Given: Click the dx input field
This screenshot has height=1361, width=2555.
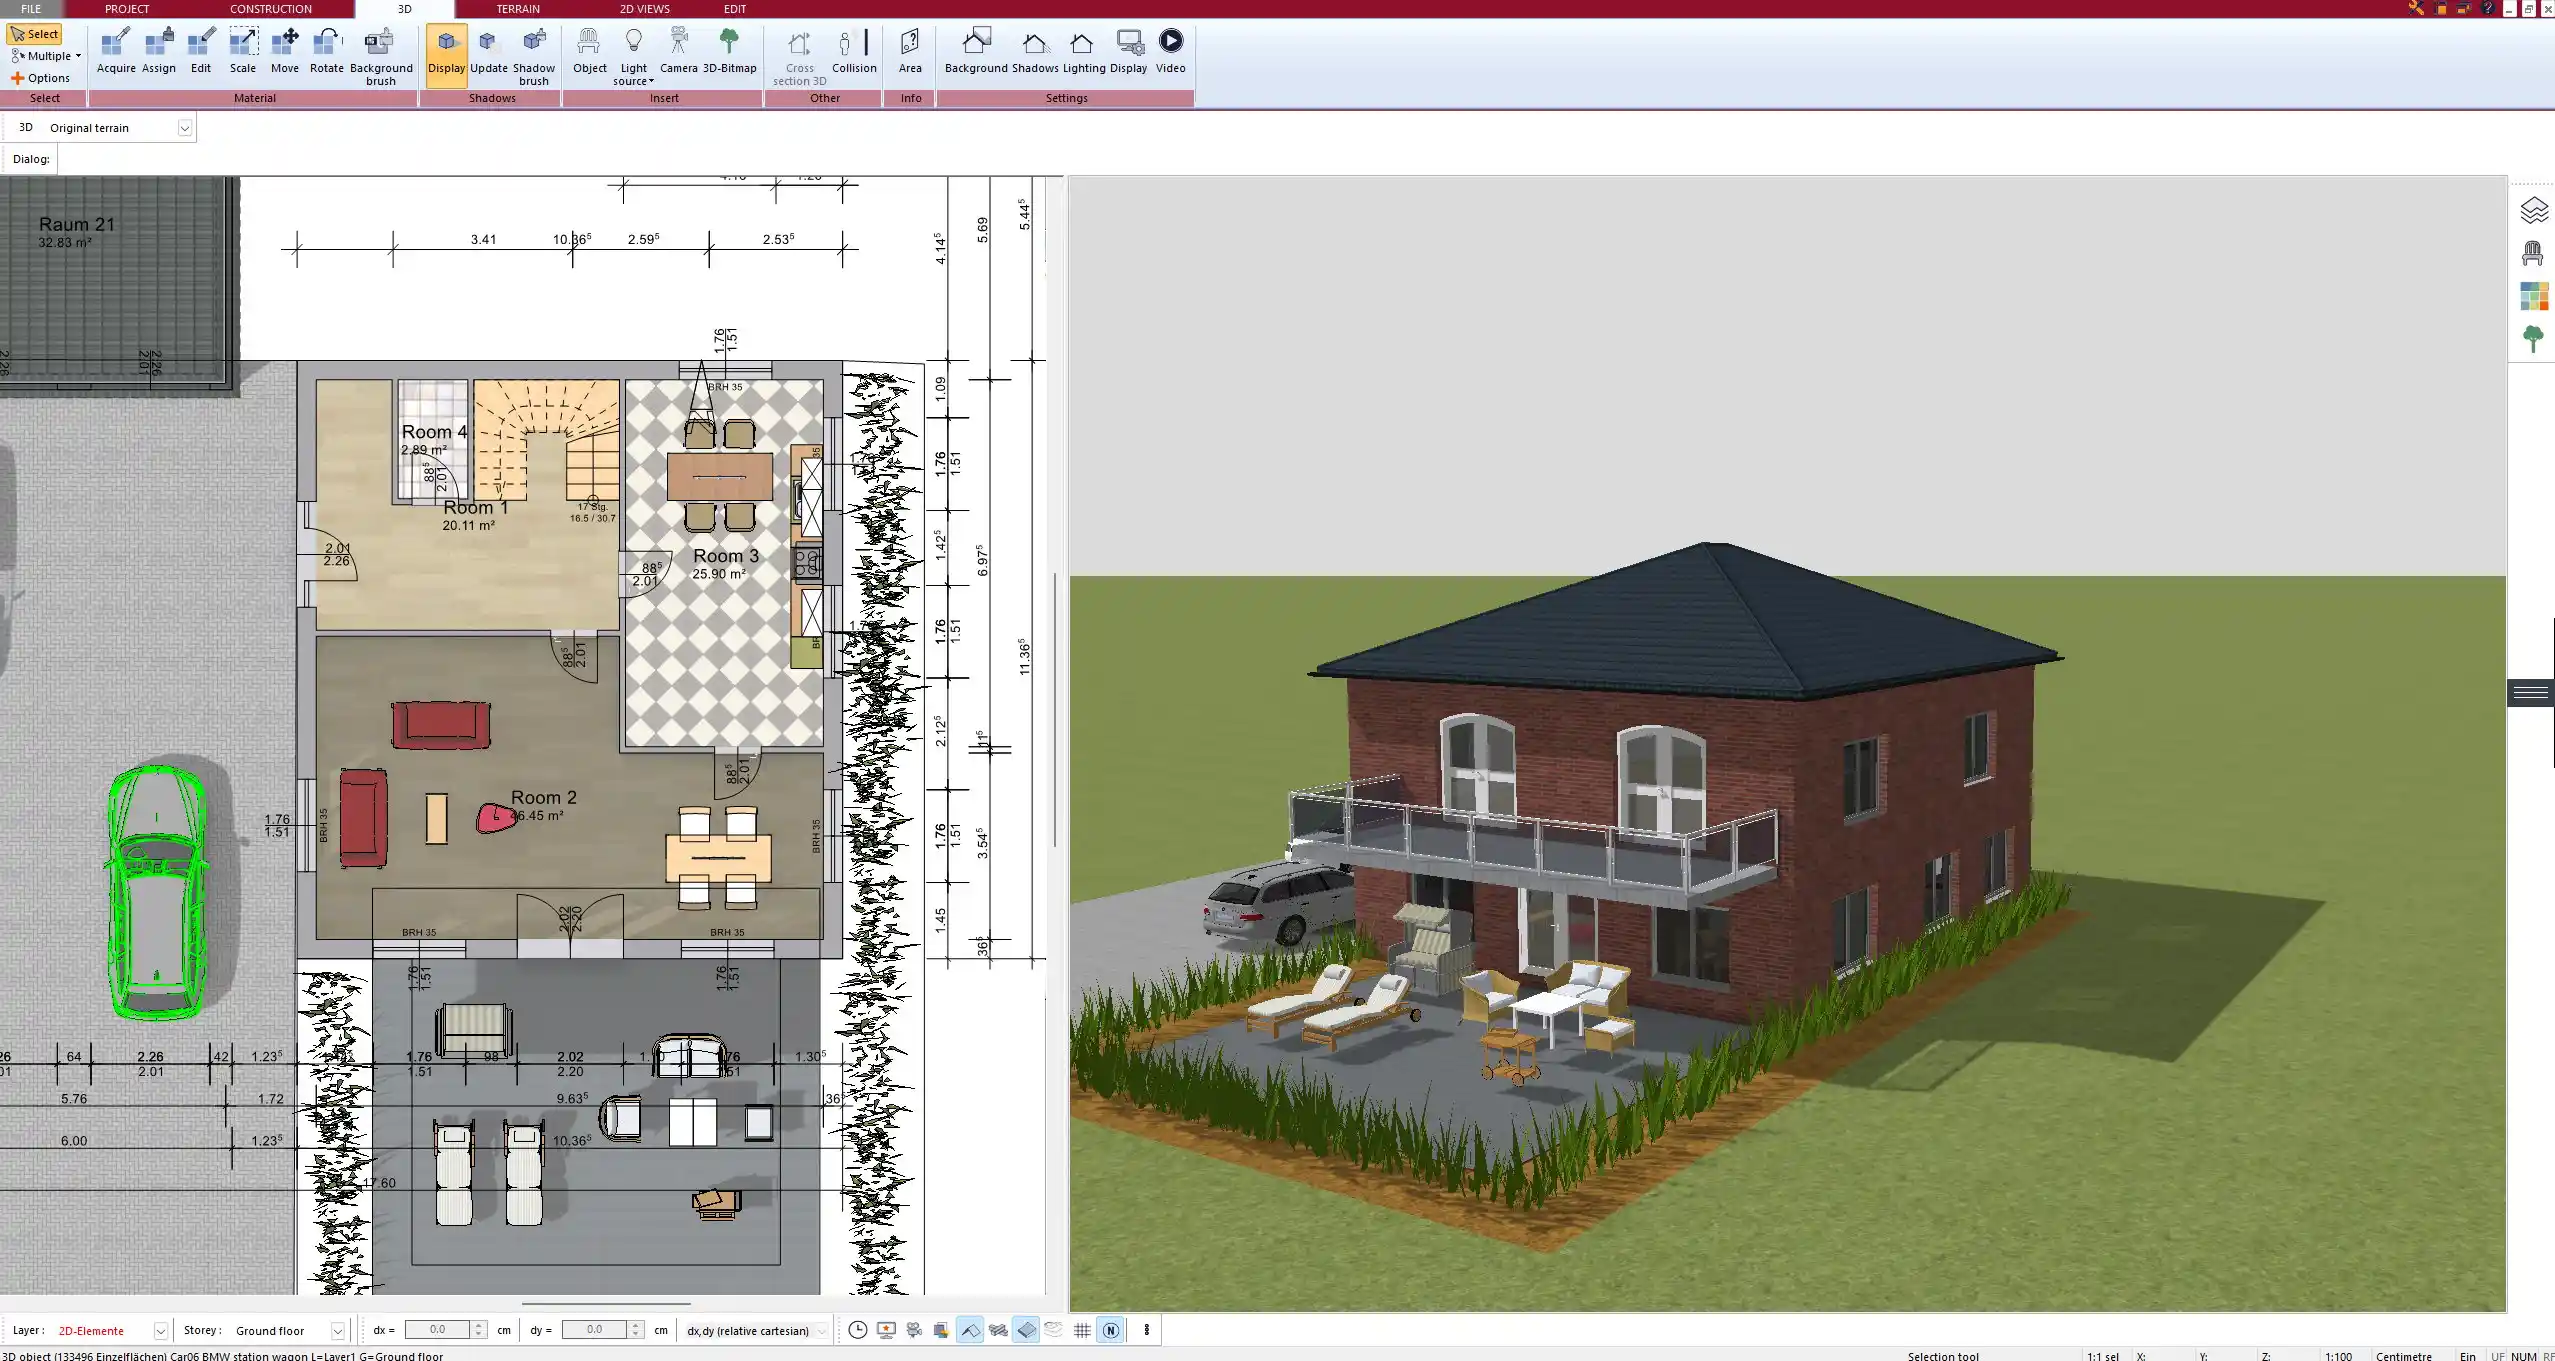Looking at the screenshot, I should click(x=437, y=1330).
